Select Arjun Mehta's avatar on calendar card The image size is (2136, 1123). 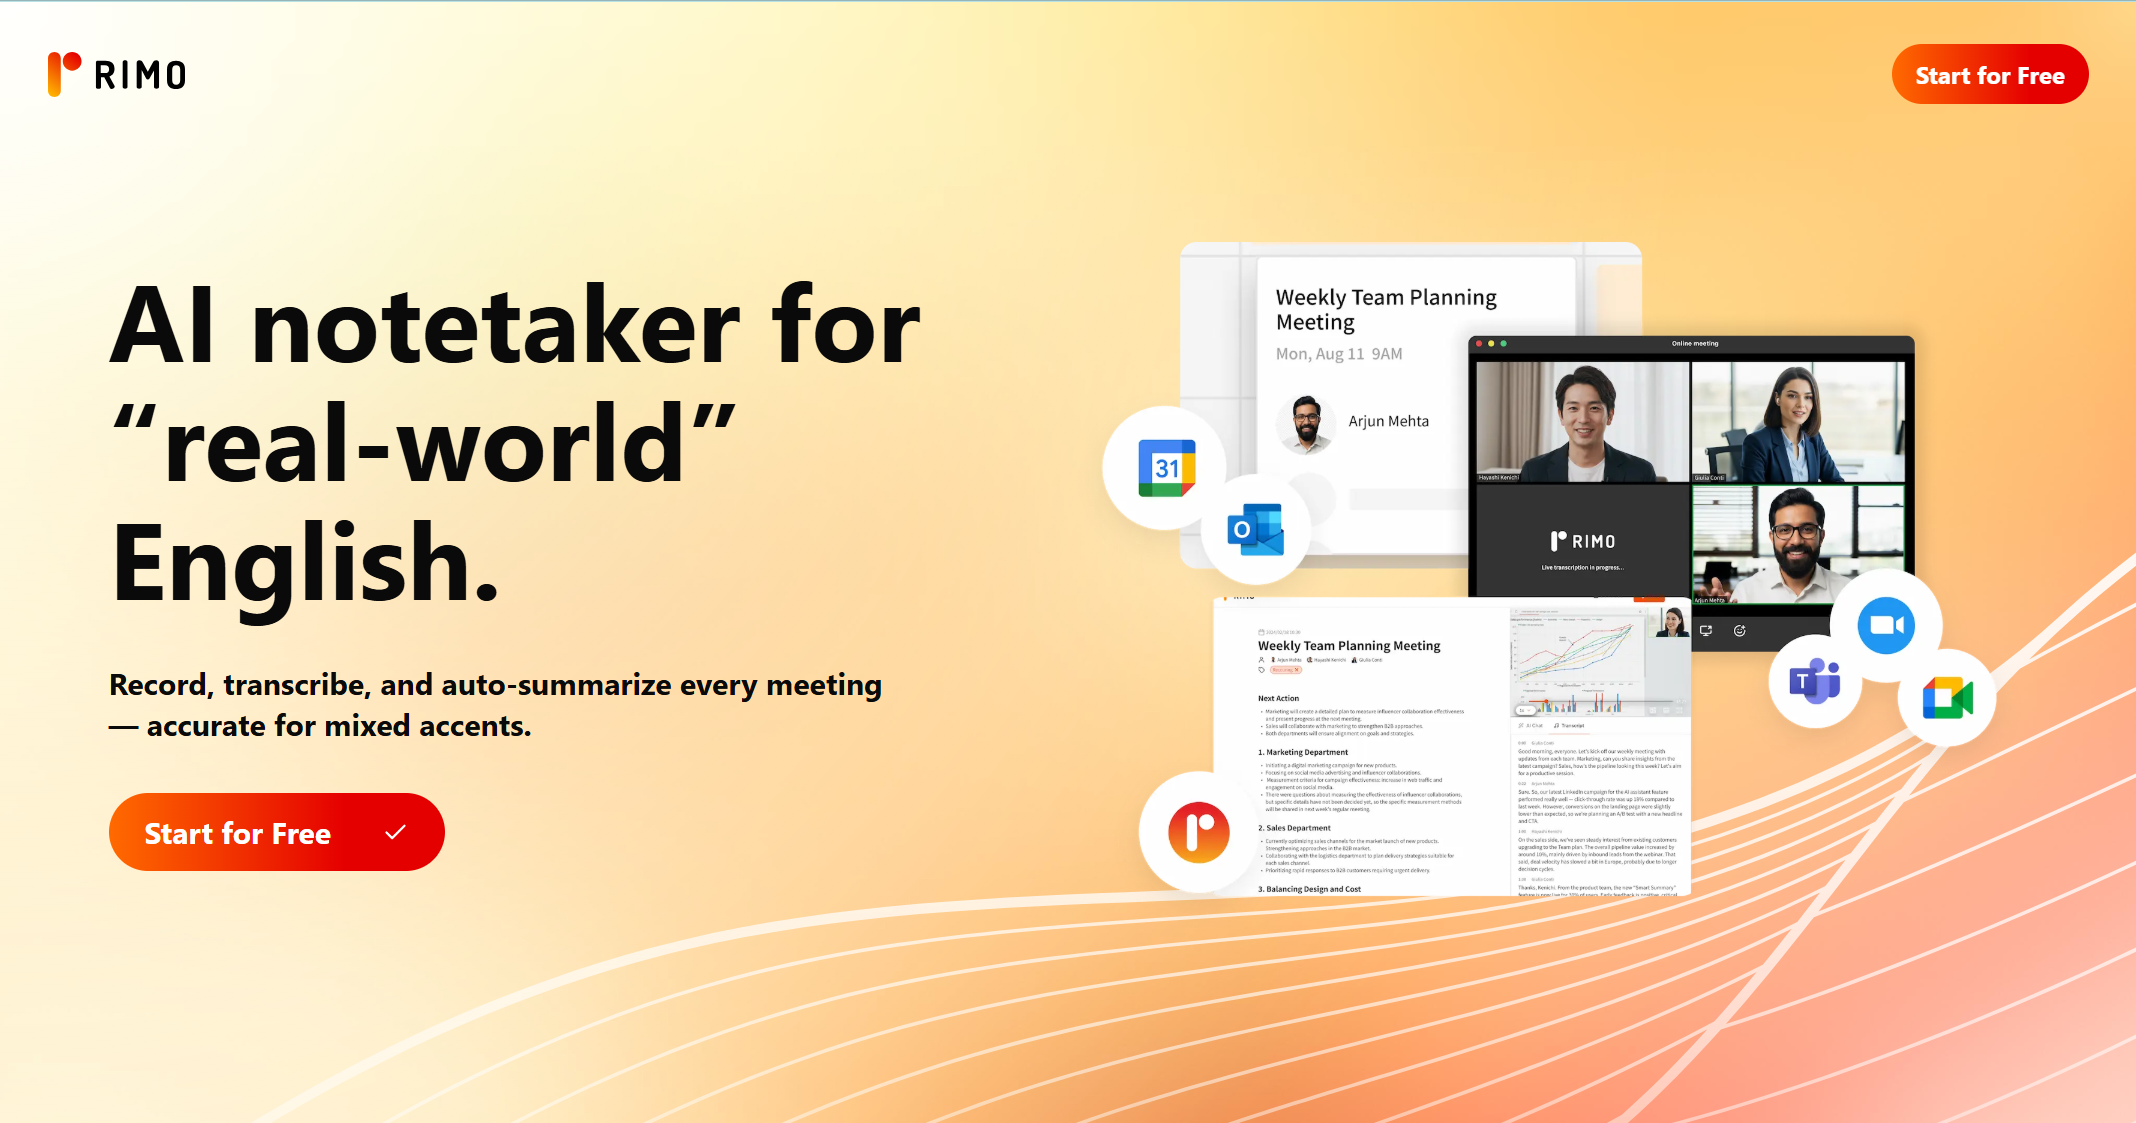coord(1306,422)
